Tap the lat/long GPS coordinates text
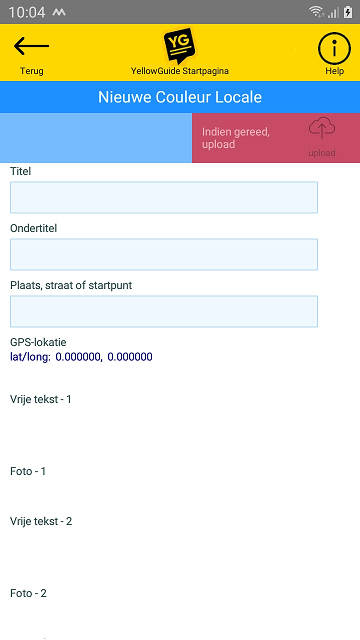360x640 pixels. (x=81, y=357)
